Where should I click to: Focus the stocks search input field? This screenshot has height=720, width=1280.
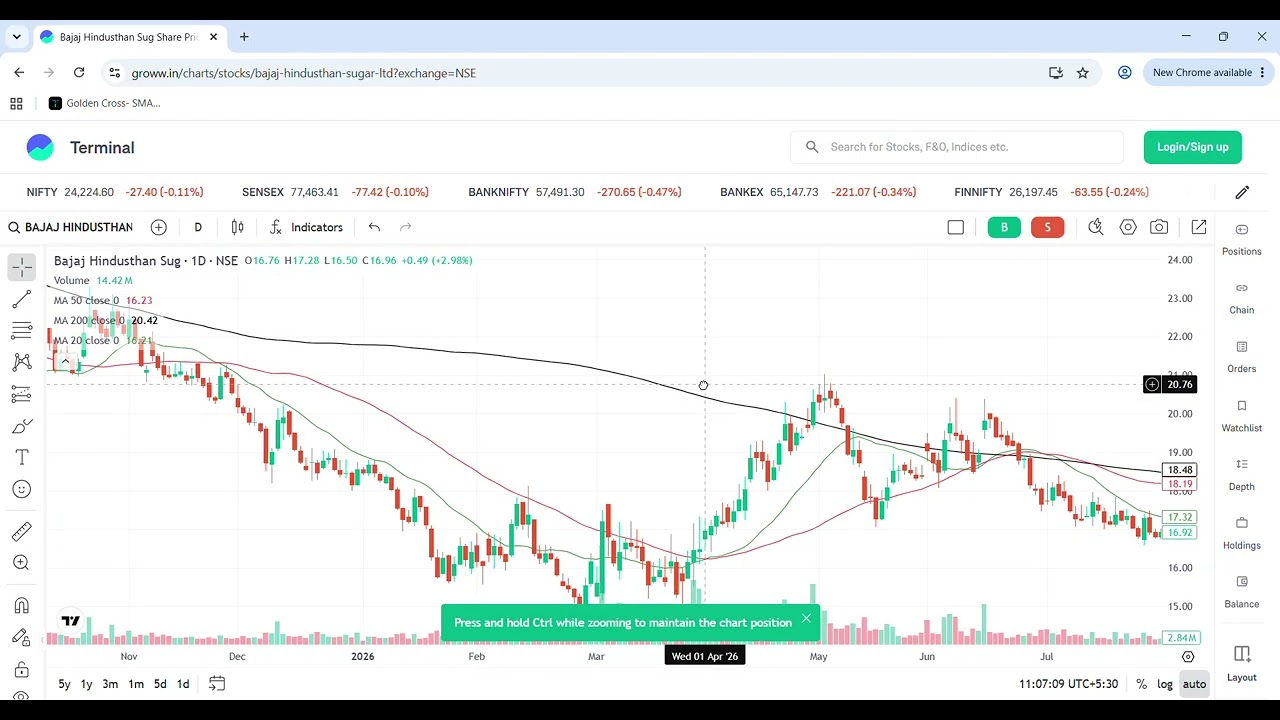coord(957,147)
